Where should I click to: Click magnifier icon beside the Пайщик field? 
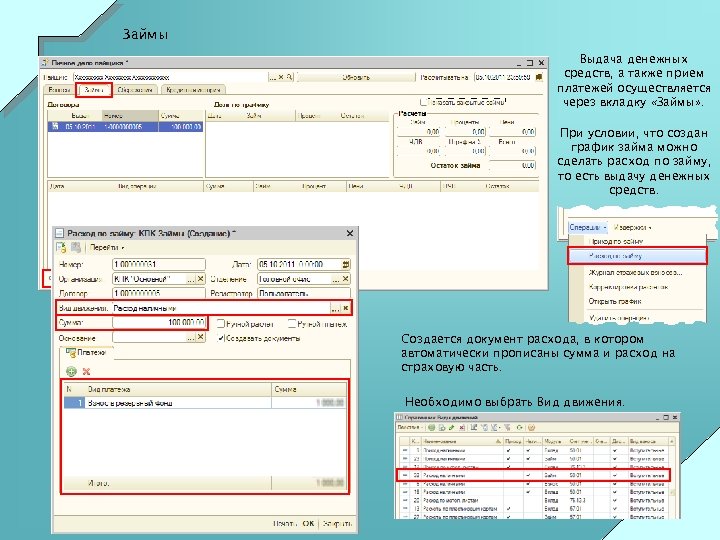click(289, 77)
